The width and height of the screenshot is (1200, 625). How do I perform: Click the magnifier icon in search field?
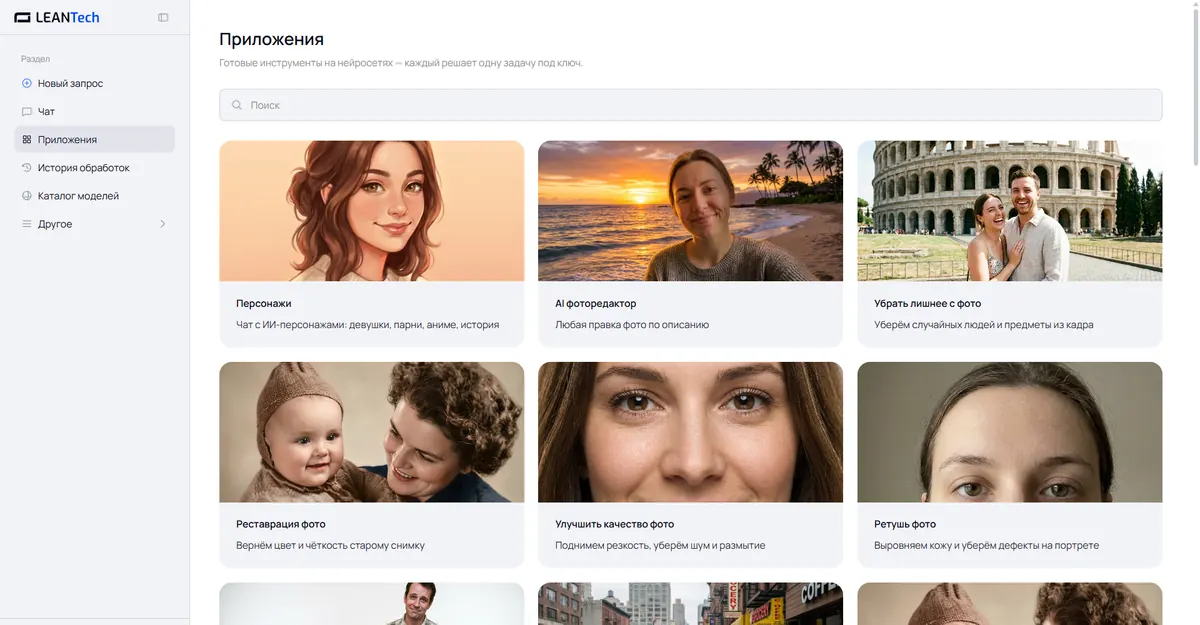coord(237,105)
